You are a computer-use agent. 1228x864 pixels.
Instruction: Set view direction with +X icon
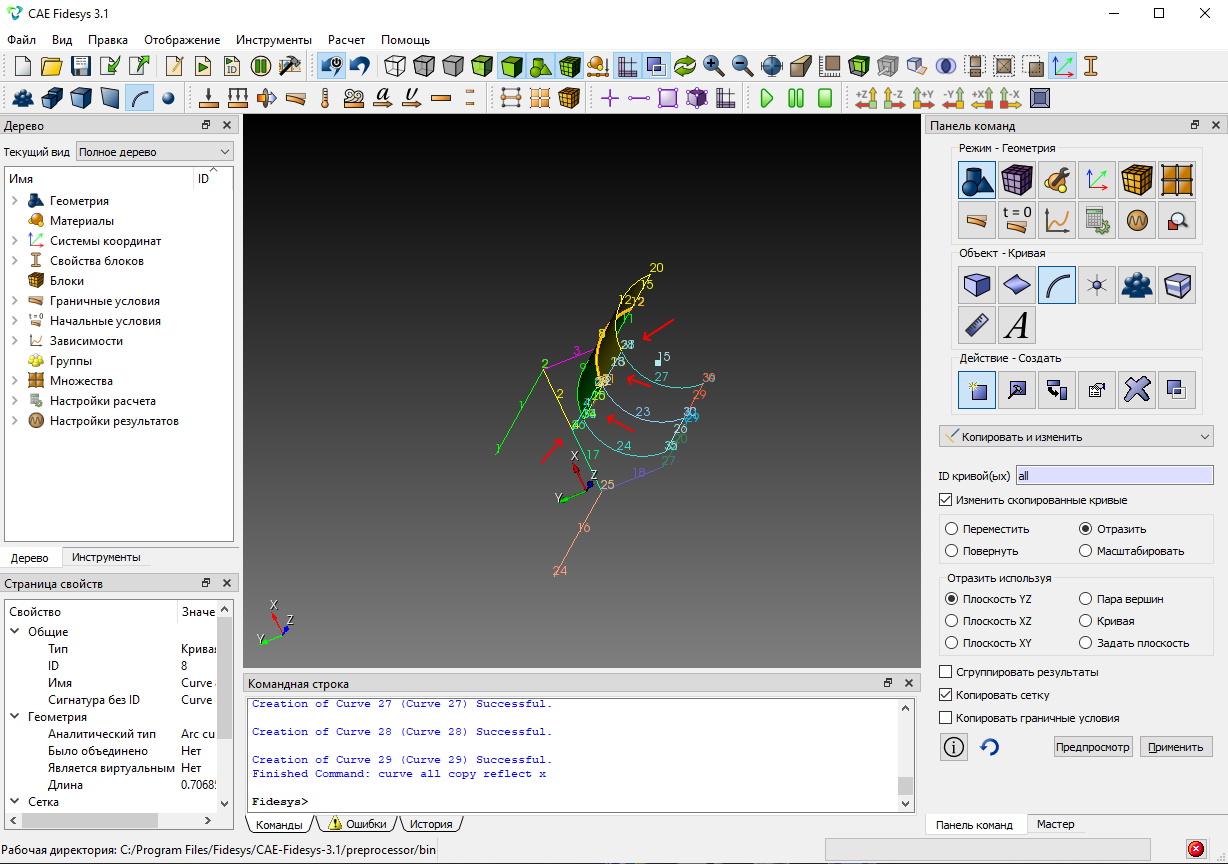tap(982, 98)
